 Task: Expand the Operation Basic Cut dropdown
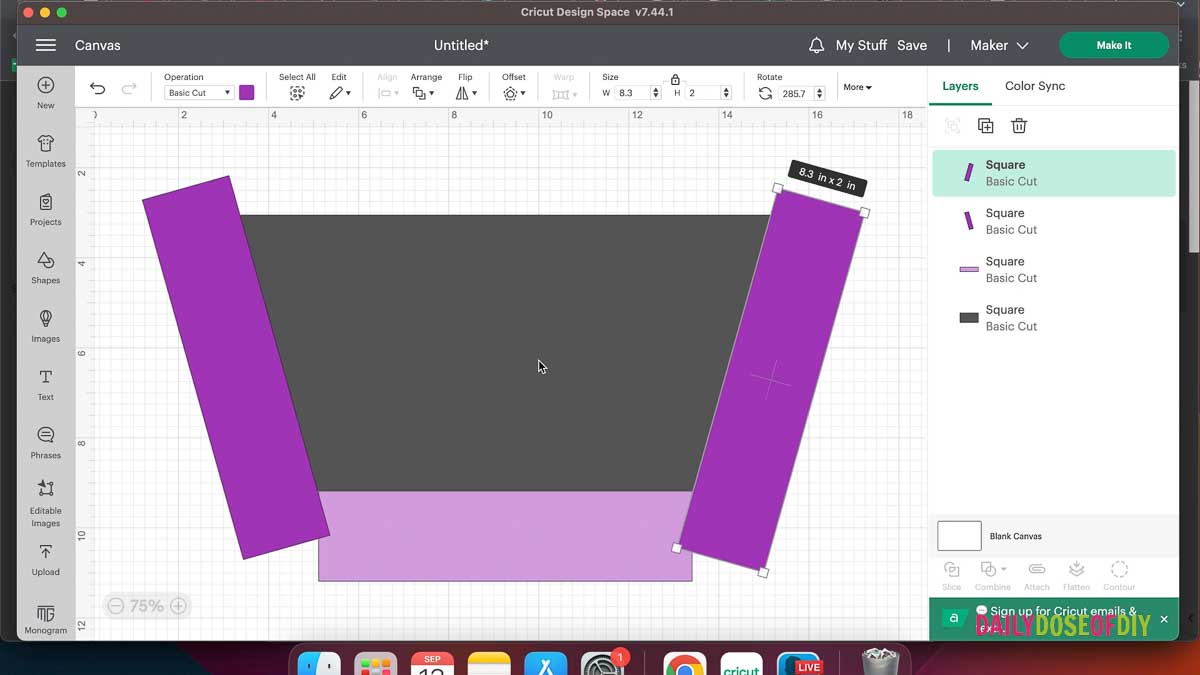point(199,93)
